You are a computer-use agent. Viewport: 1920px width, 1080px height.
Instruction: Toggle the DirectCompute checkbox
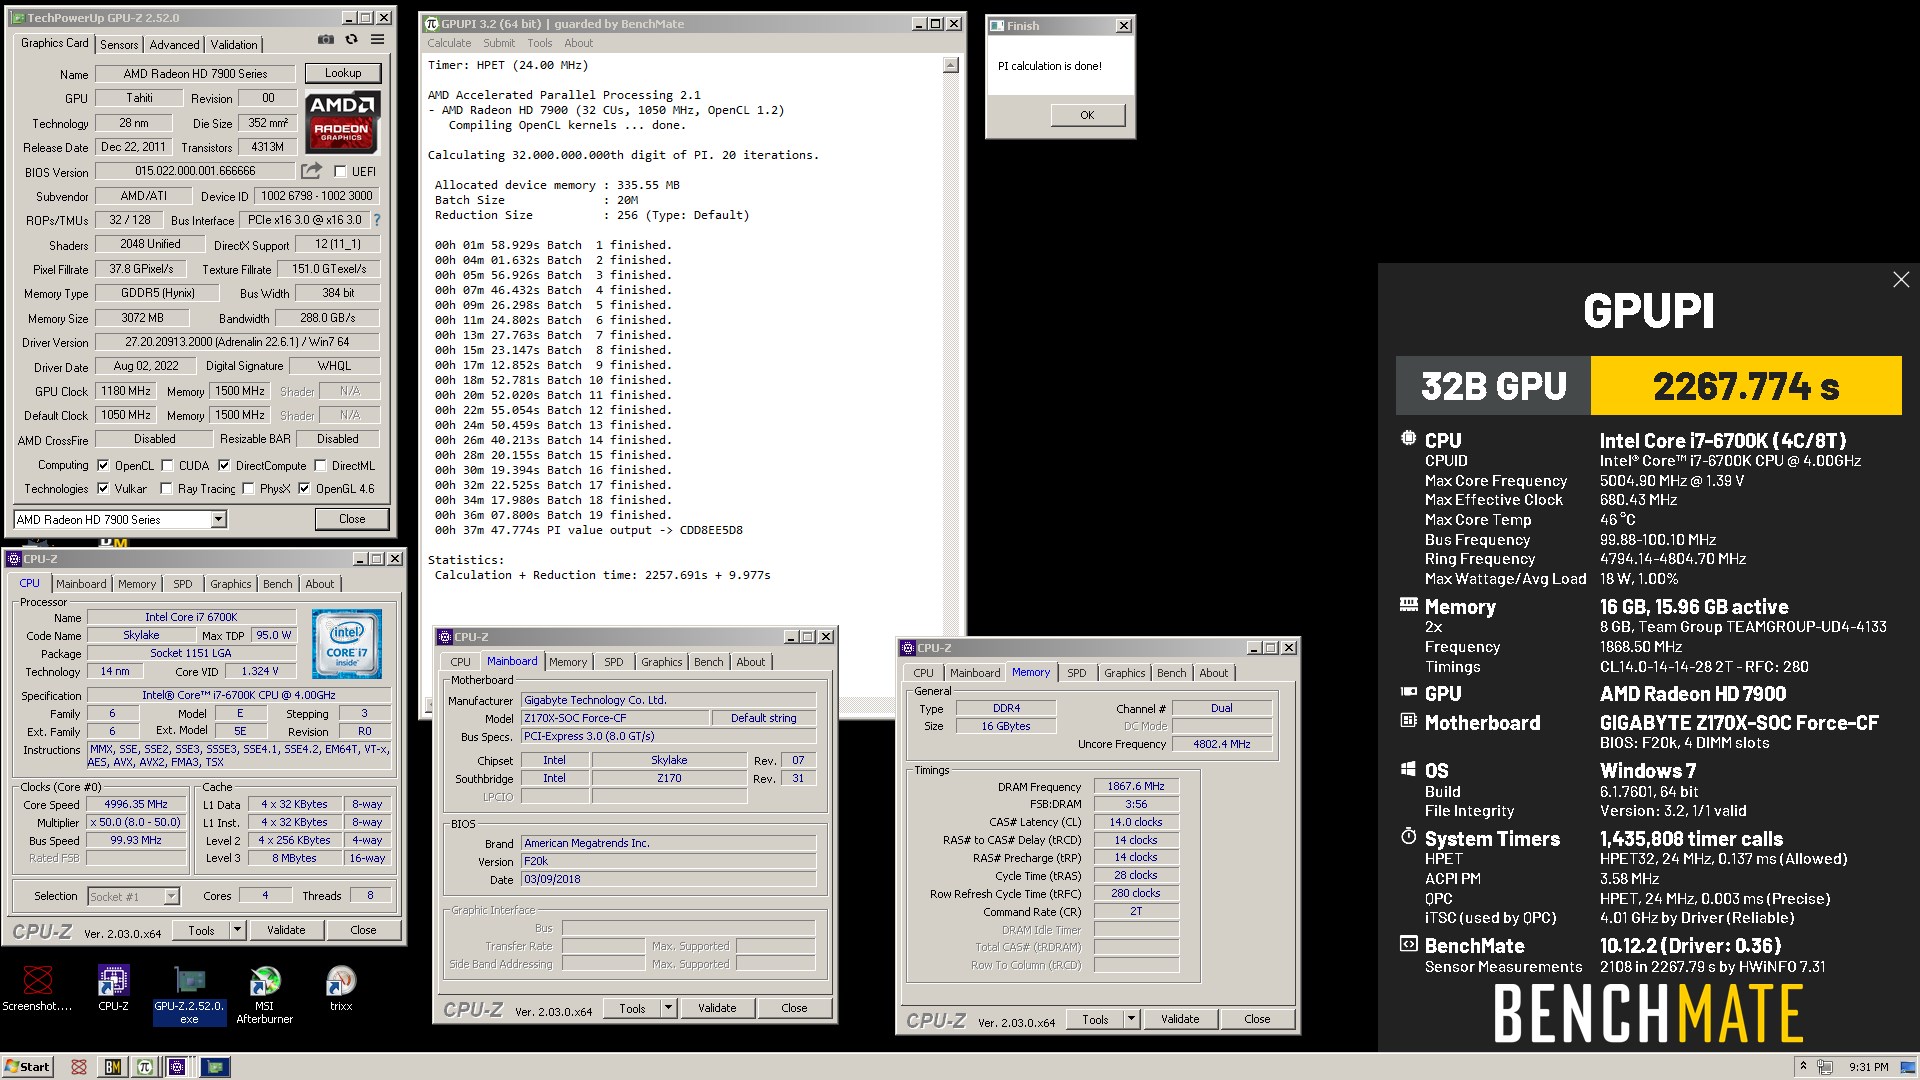point(224,465)
